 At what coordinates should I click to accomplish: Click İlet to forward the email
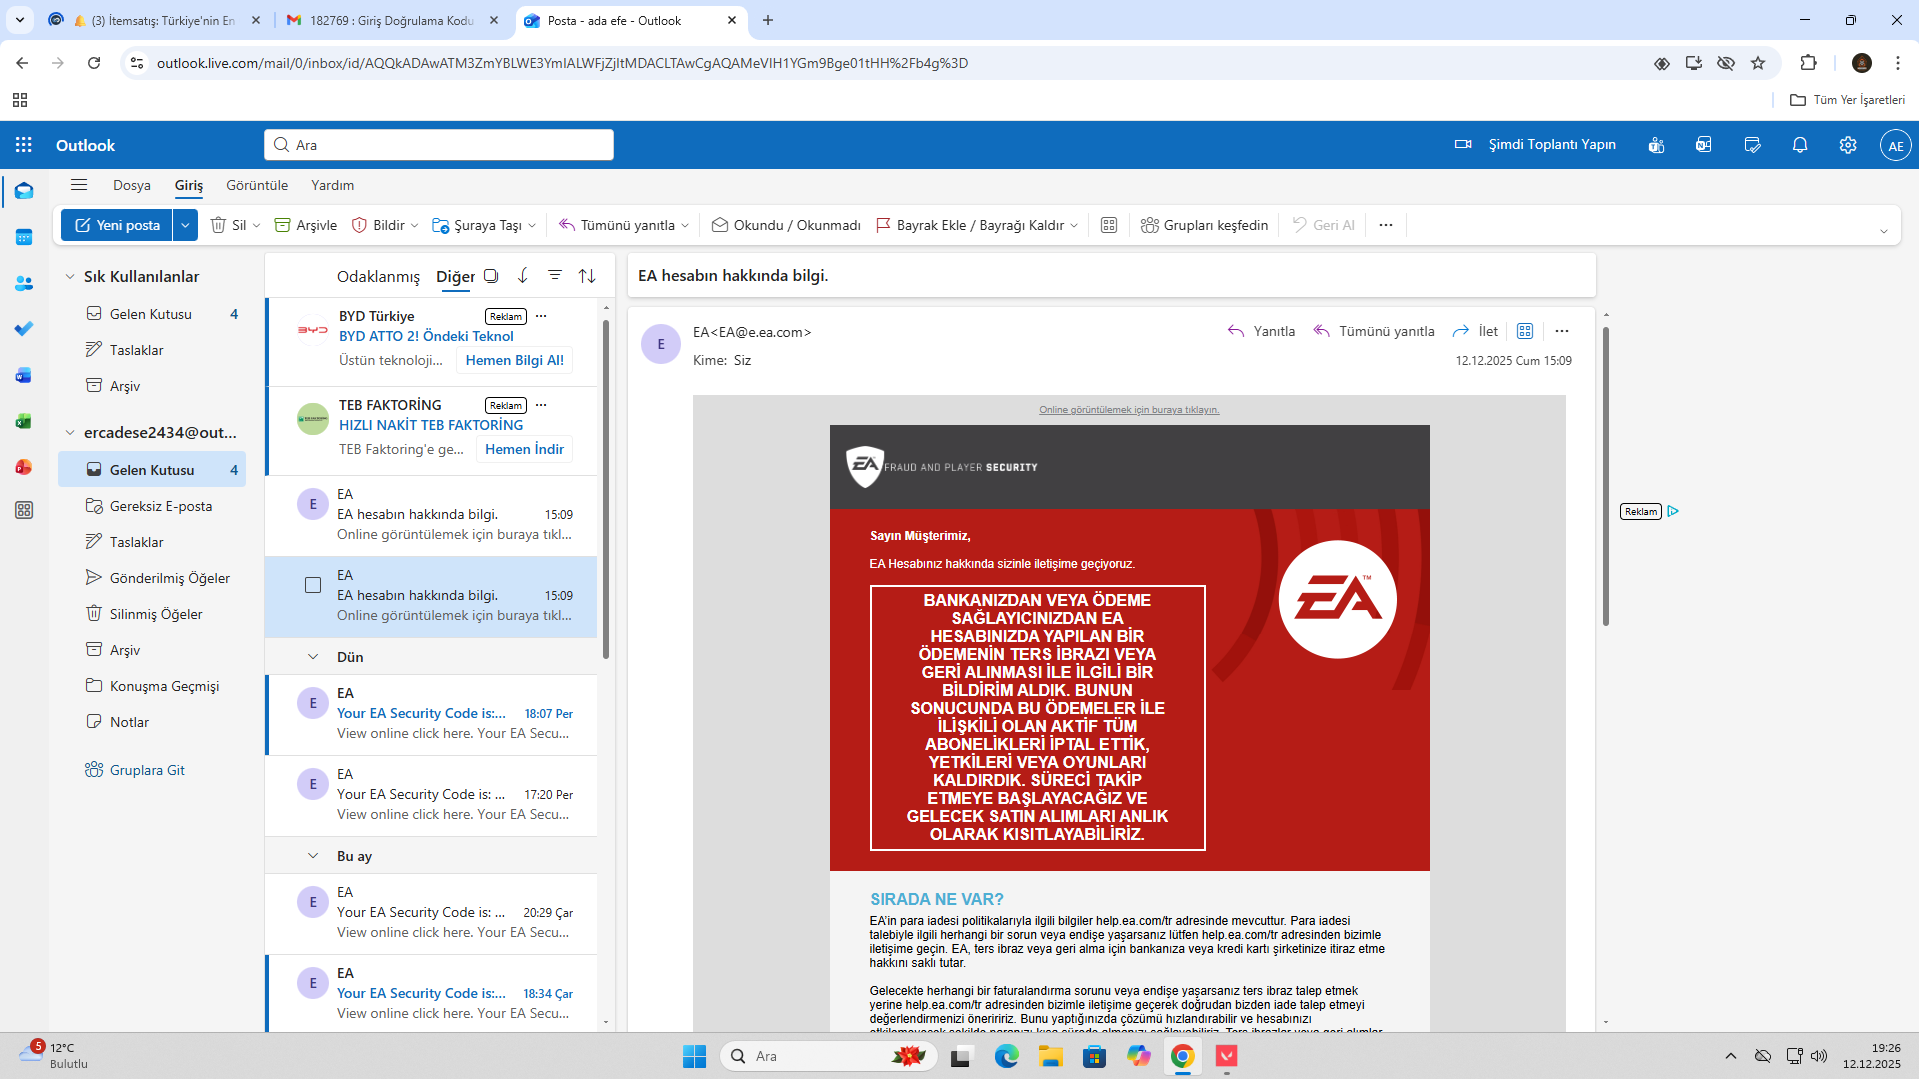pyautogui.click(x=1475, y=331)
